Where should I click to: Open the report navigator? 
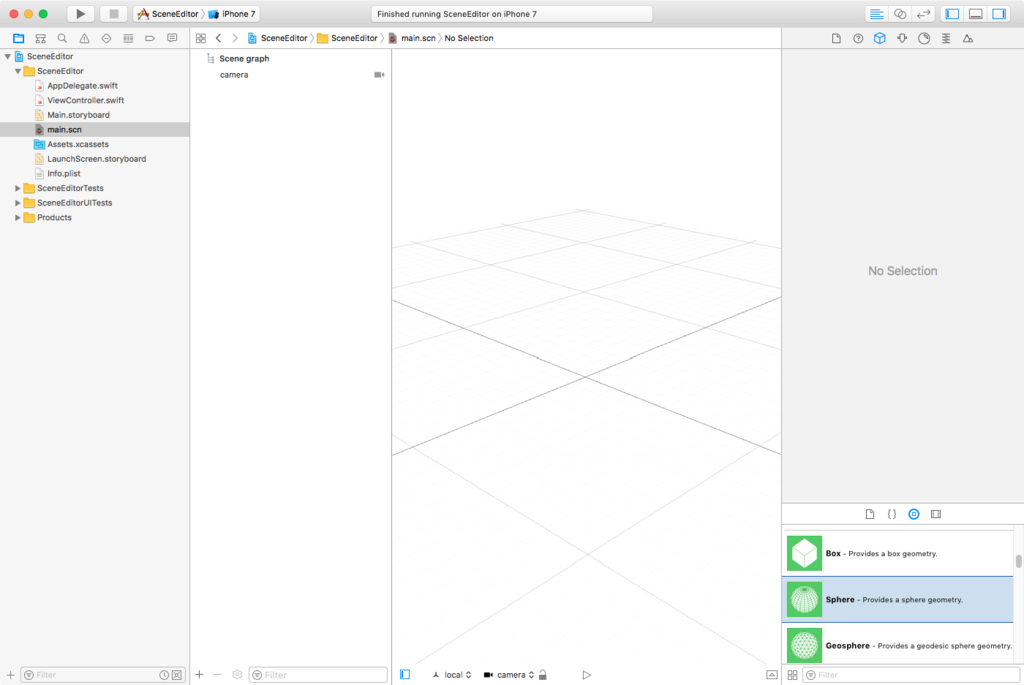[x=172, y=39]
